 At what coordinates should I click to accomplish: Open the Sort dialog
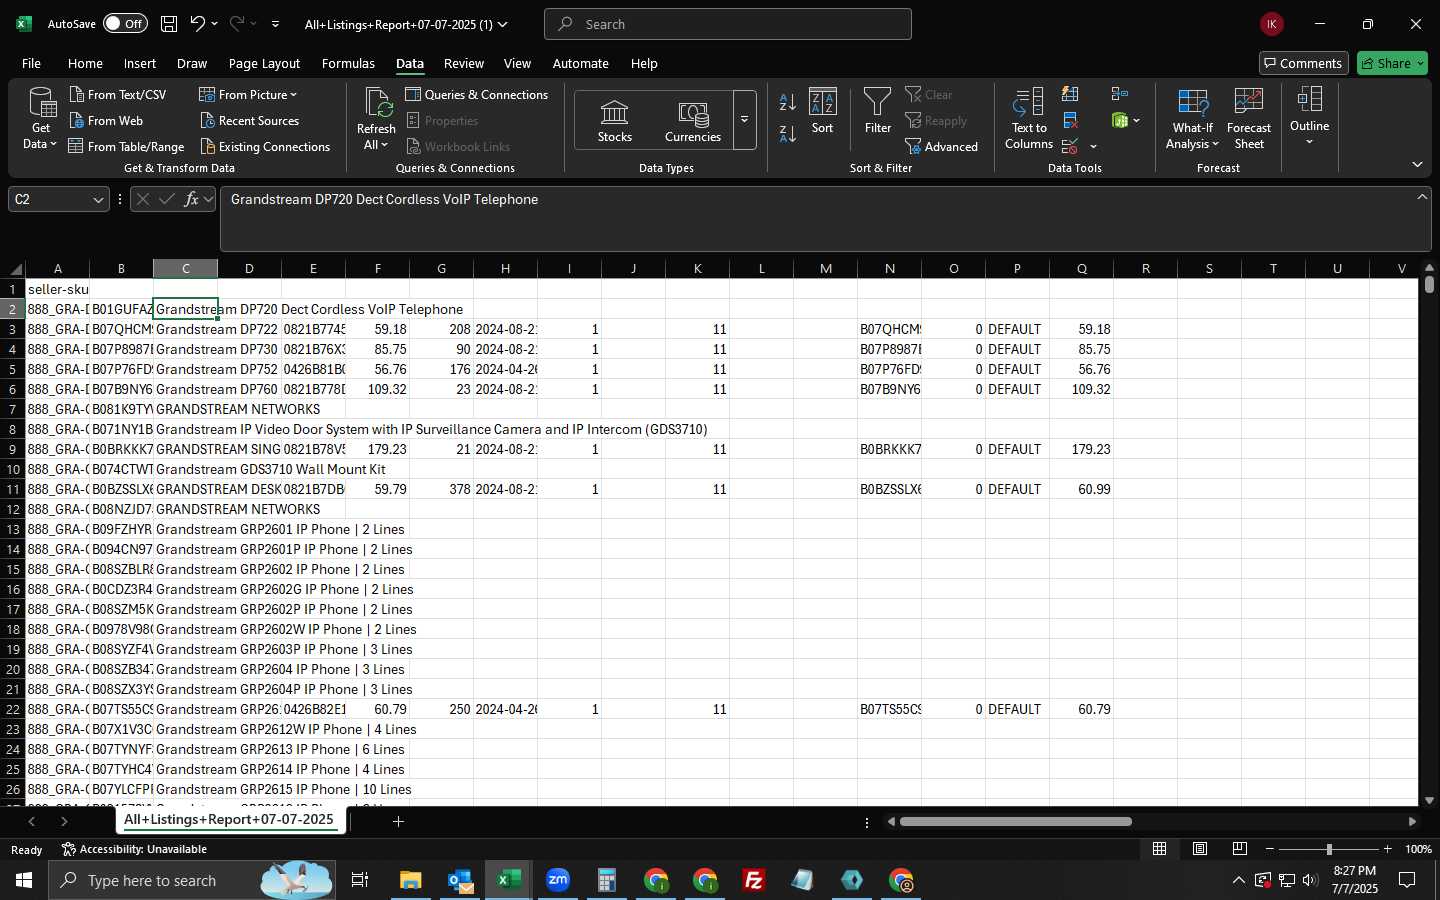coord(822,111)
